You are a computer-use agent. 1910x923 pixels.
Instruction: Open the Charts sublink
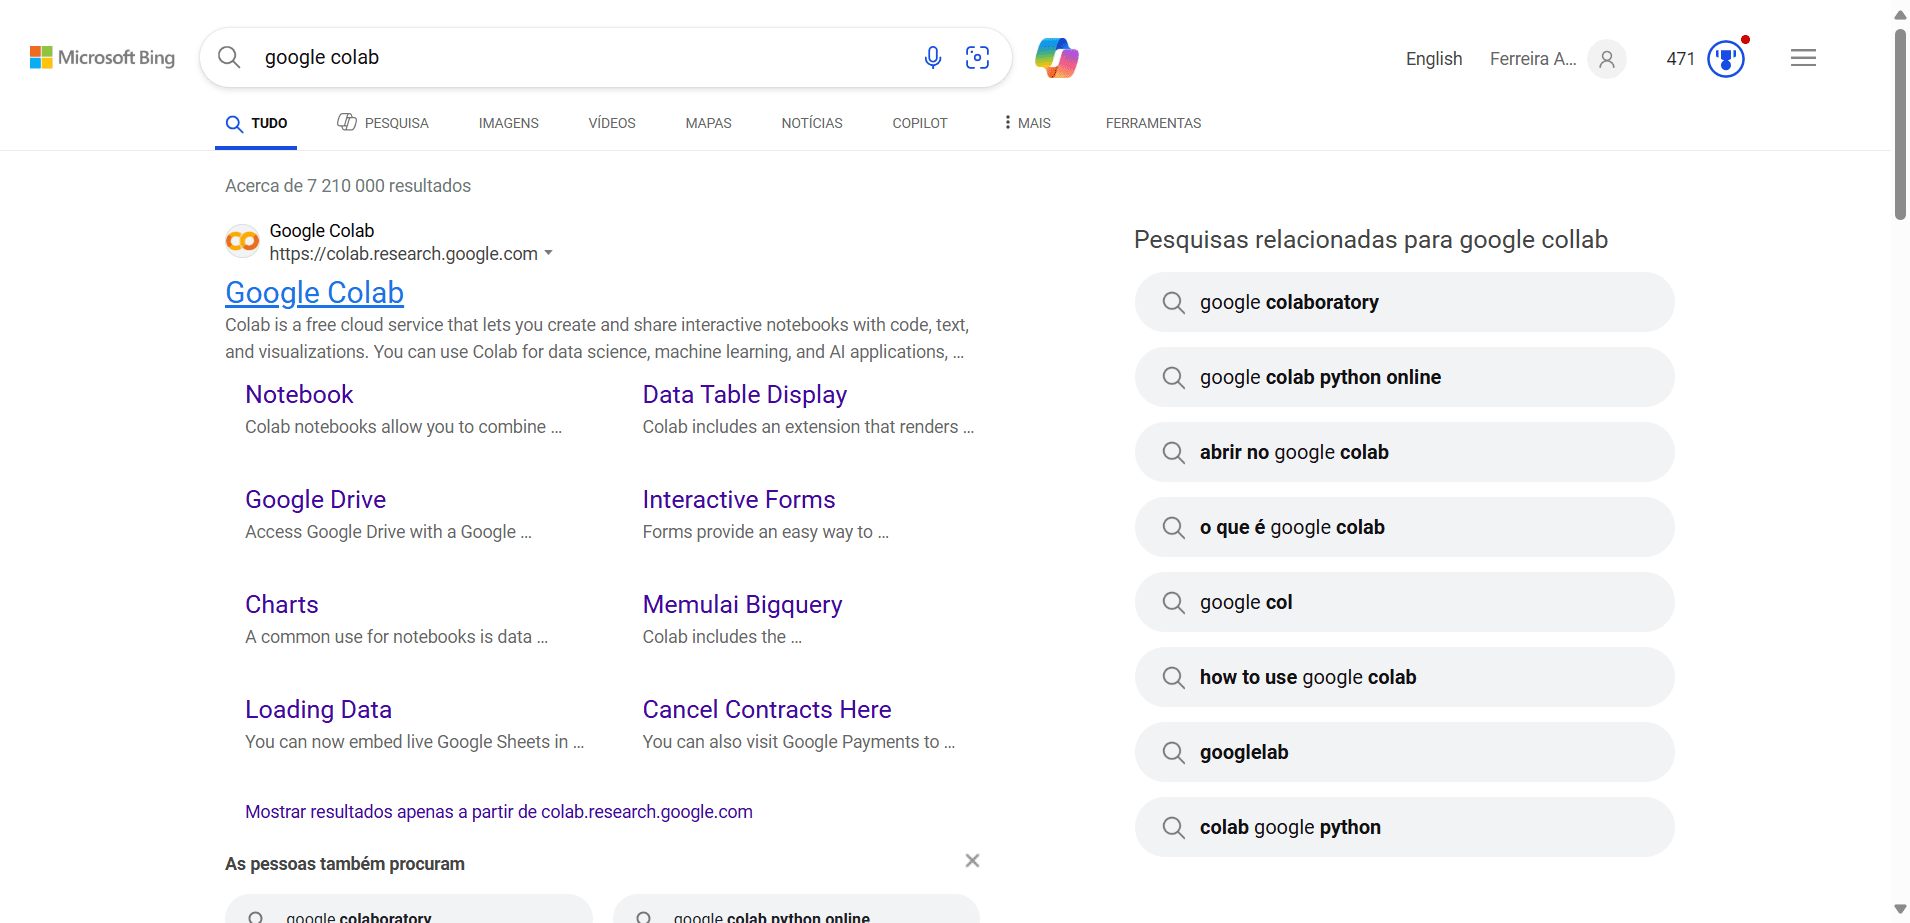[282, 605]
